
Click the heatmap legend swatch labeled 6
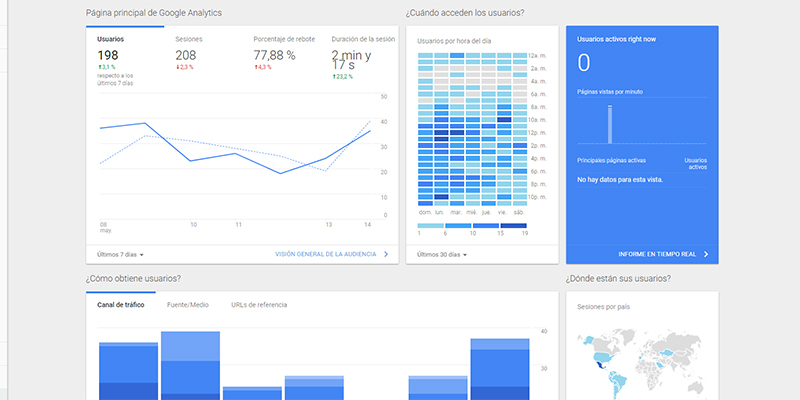458,226
